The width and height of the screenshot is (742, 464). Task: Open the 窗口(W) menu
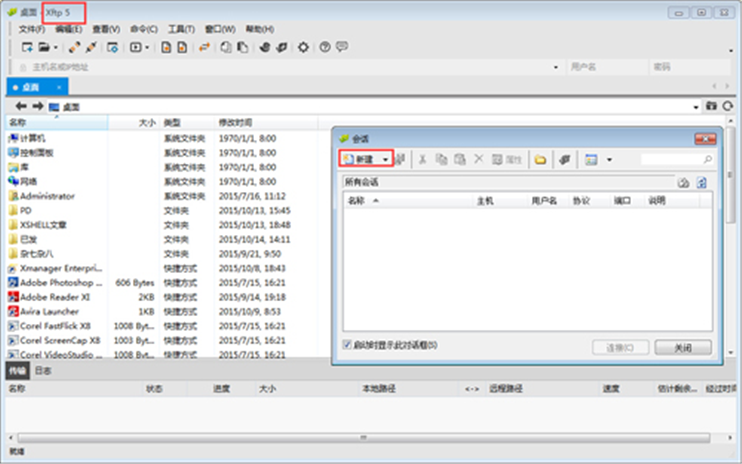click(220, 29)
